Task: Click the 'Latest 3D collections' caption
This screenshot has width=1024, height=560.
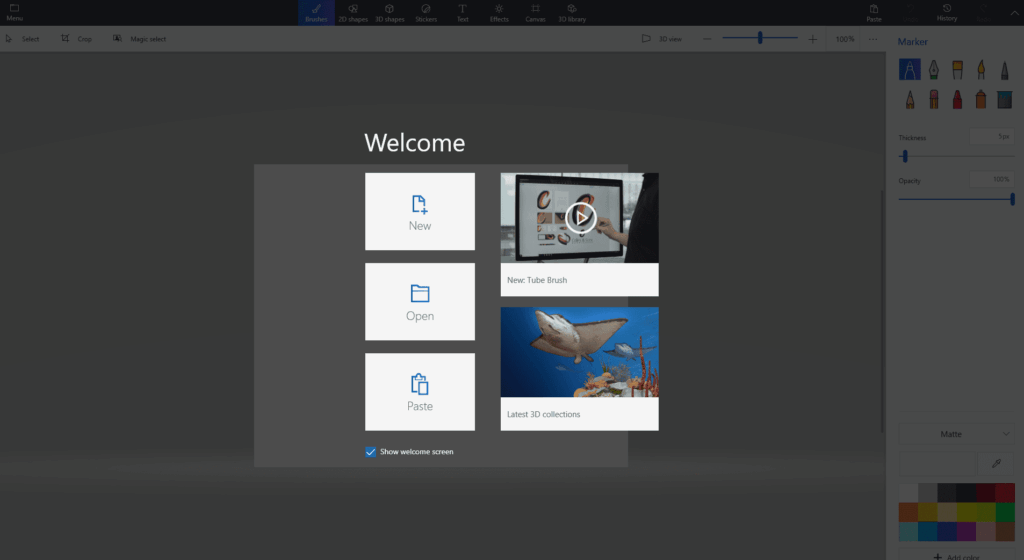Action: (543, 414)
